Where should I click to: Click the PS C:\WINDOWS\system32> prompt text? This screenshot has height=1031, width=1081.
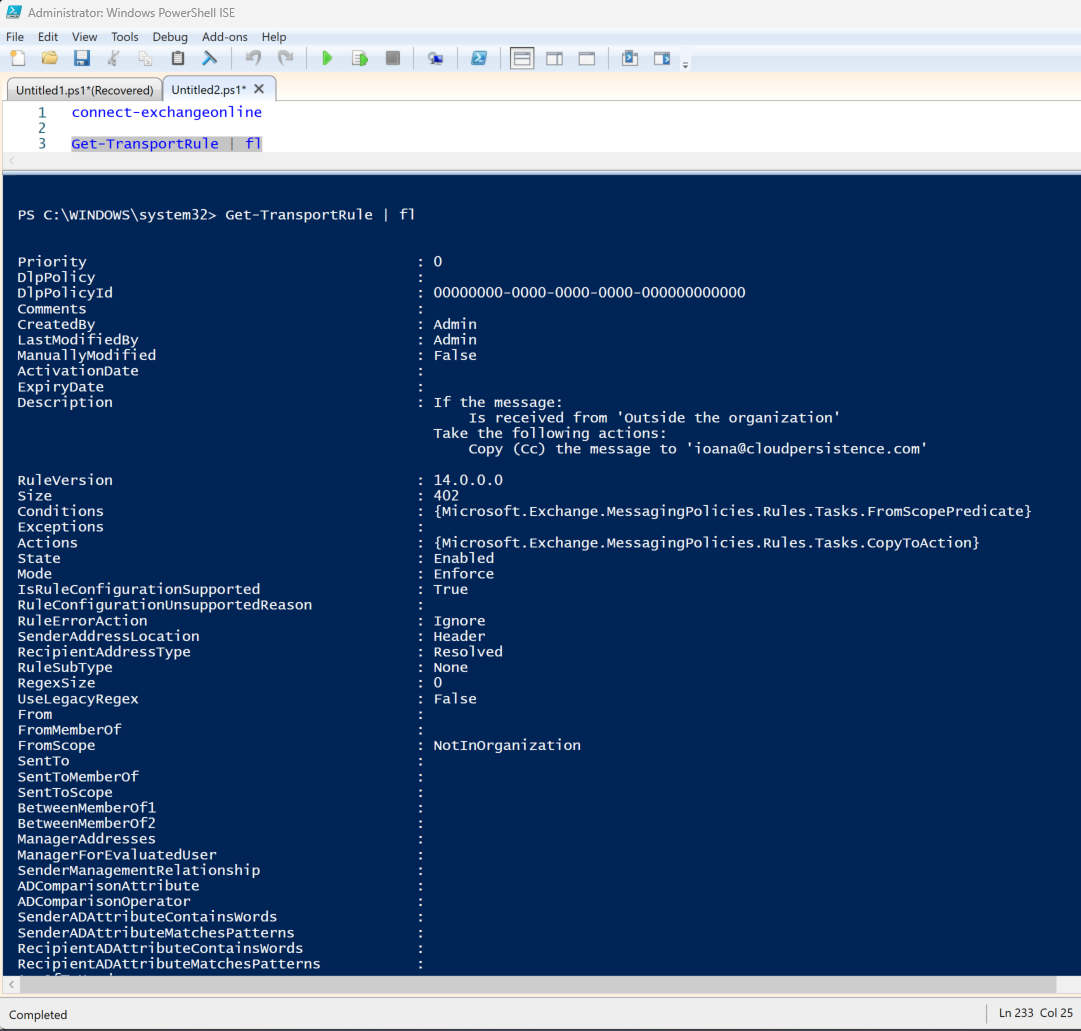(x=117, y=214)
